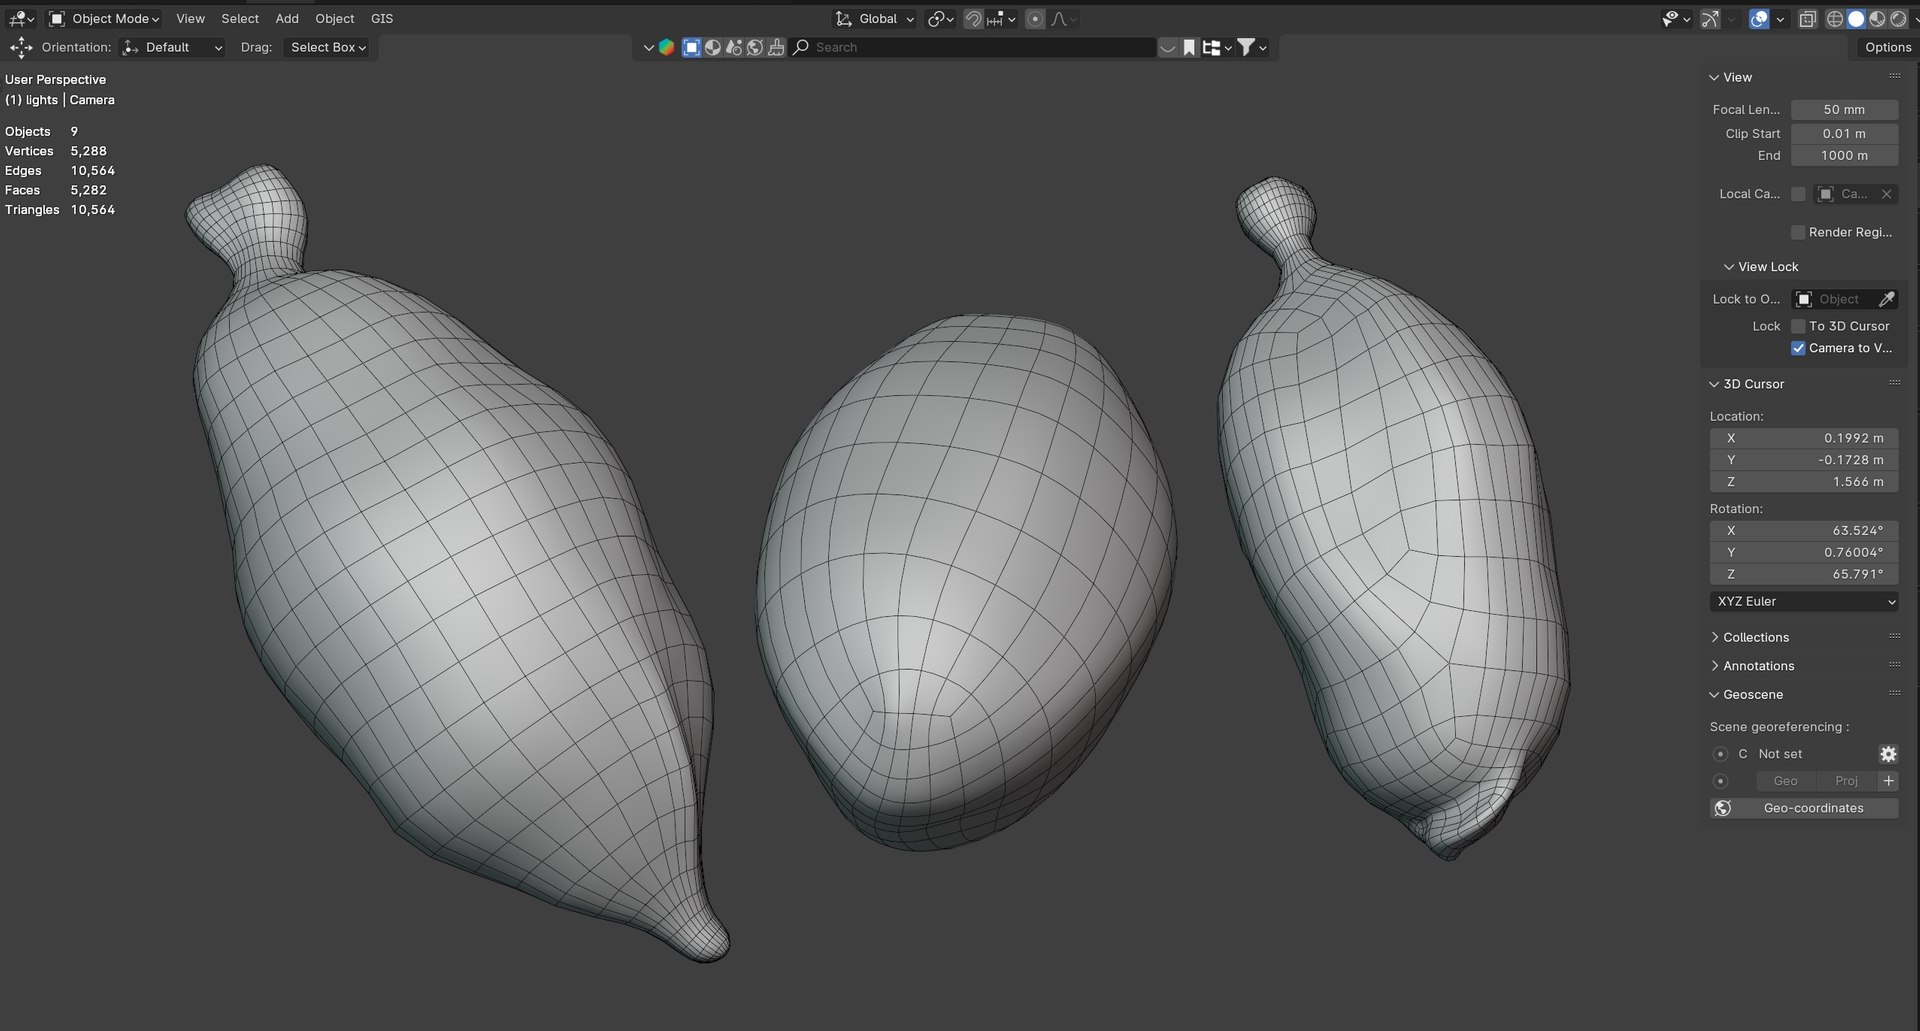Uncheck Camera to View lock
Screen dimensions: 1920x1031
pos(1798,348)
